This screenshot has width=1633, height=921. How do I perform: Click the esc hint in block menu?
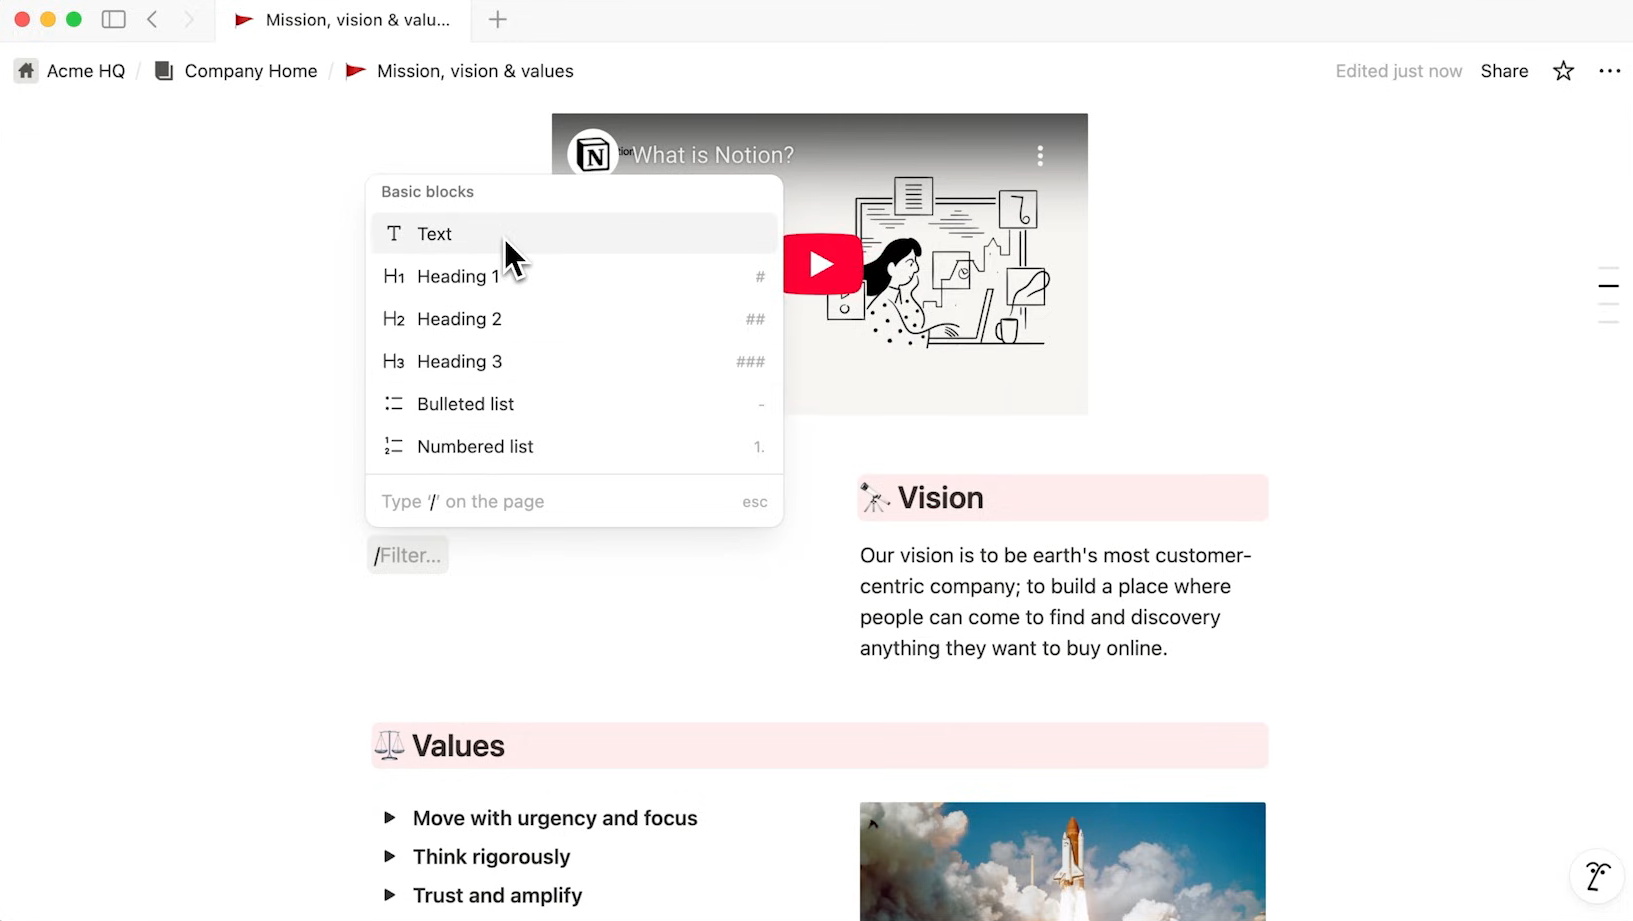[x=755, y=502]
